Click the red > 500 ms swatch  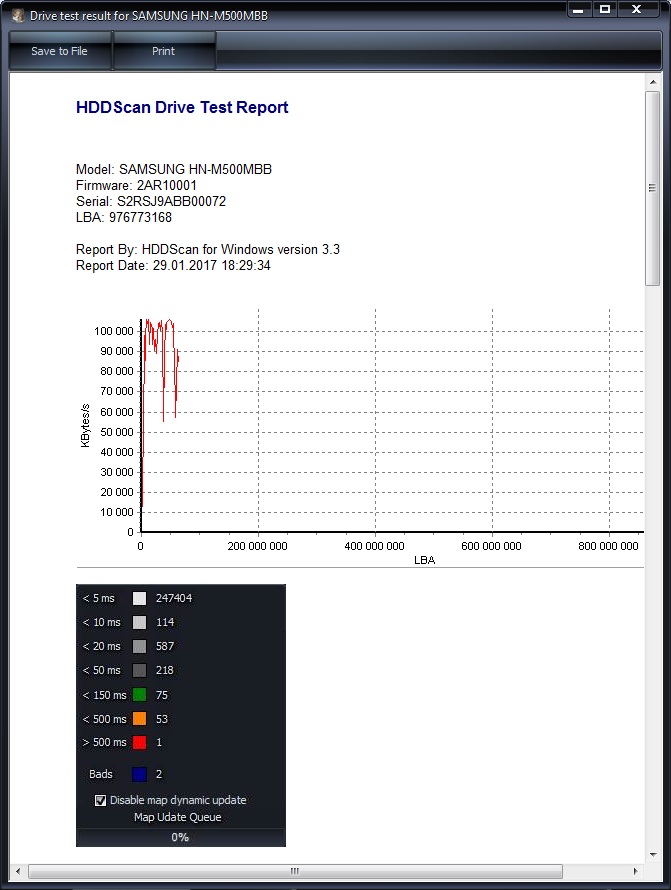click(139, 742)
